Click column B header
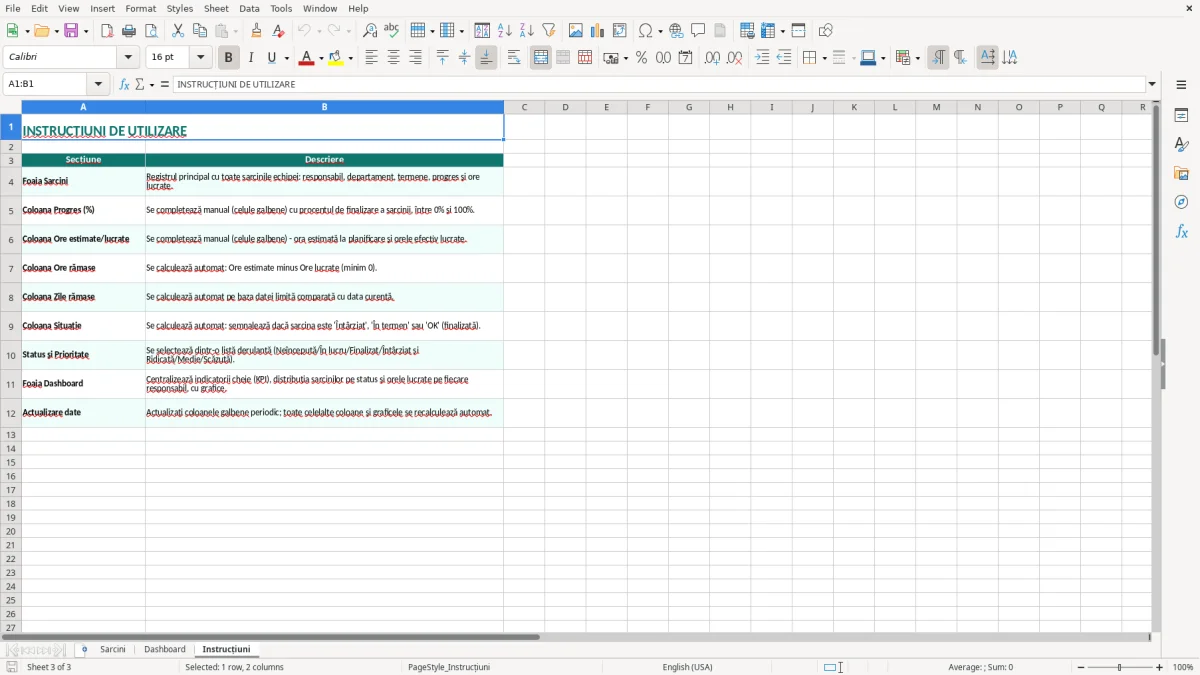Viewport: 1200px width, 675px height. pyautogui.click(x=324, y=107)
